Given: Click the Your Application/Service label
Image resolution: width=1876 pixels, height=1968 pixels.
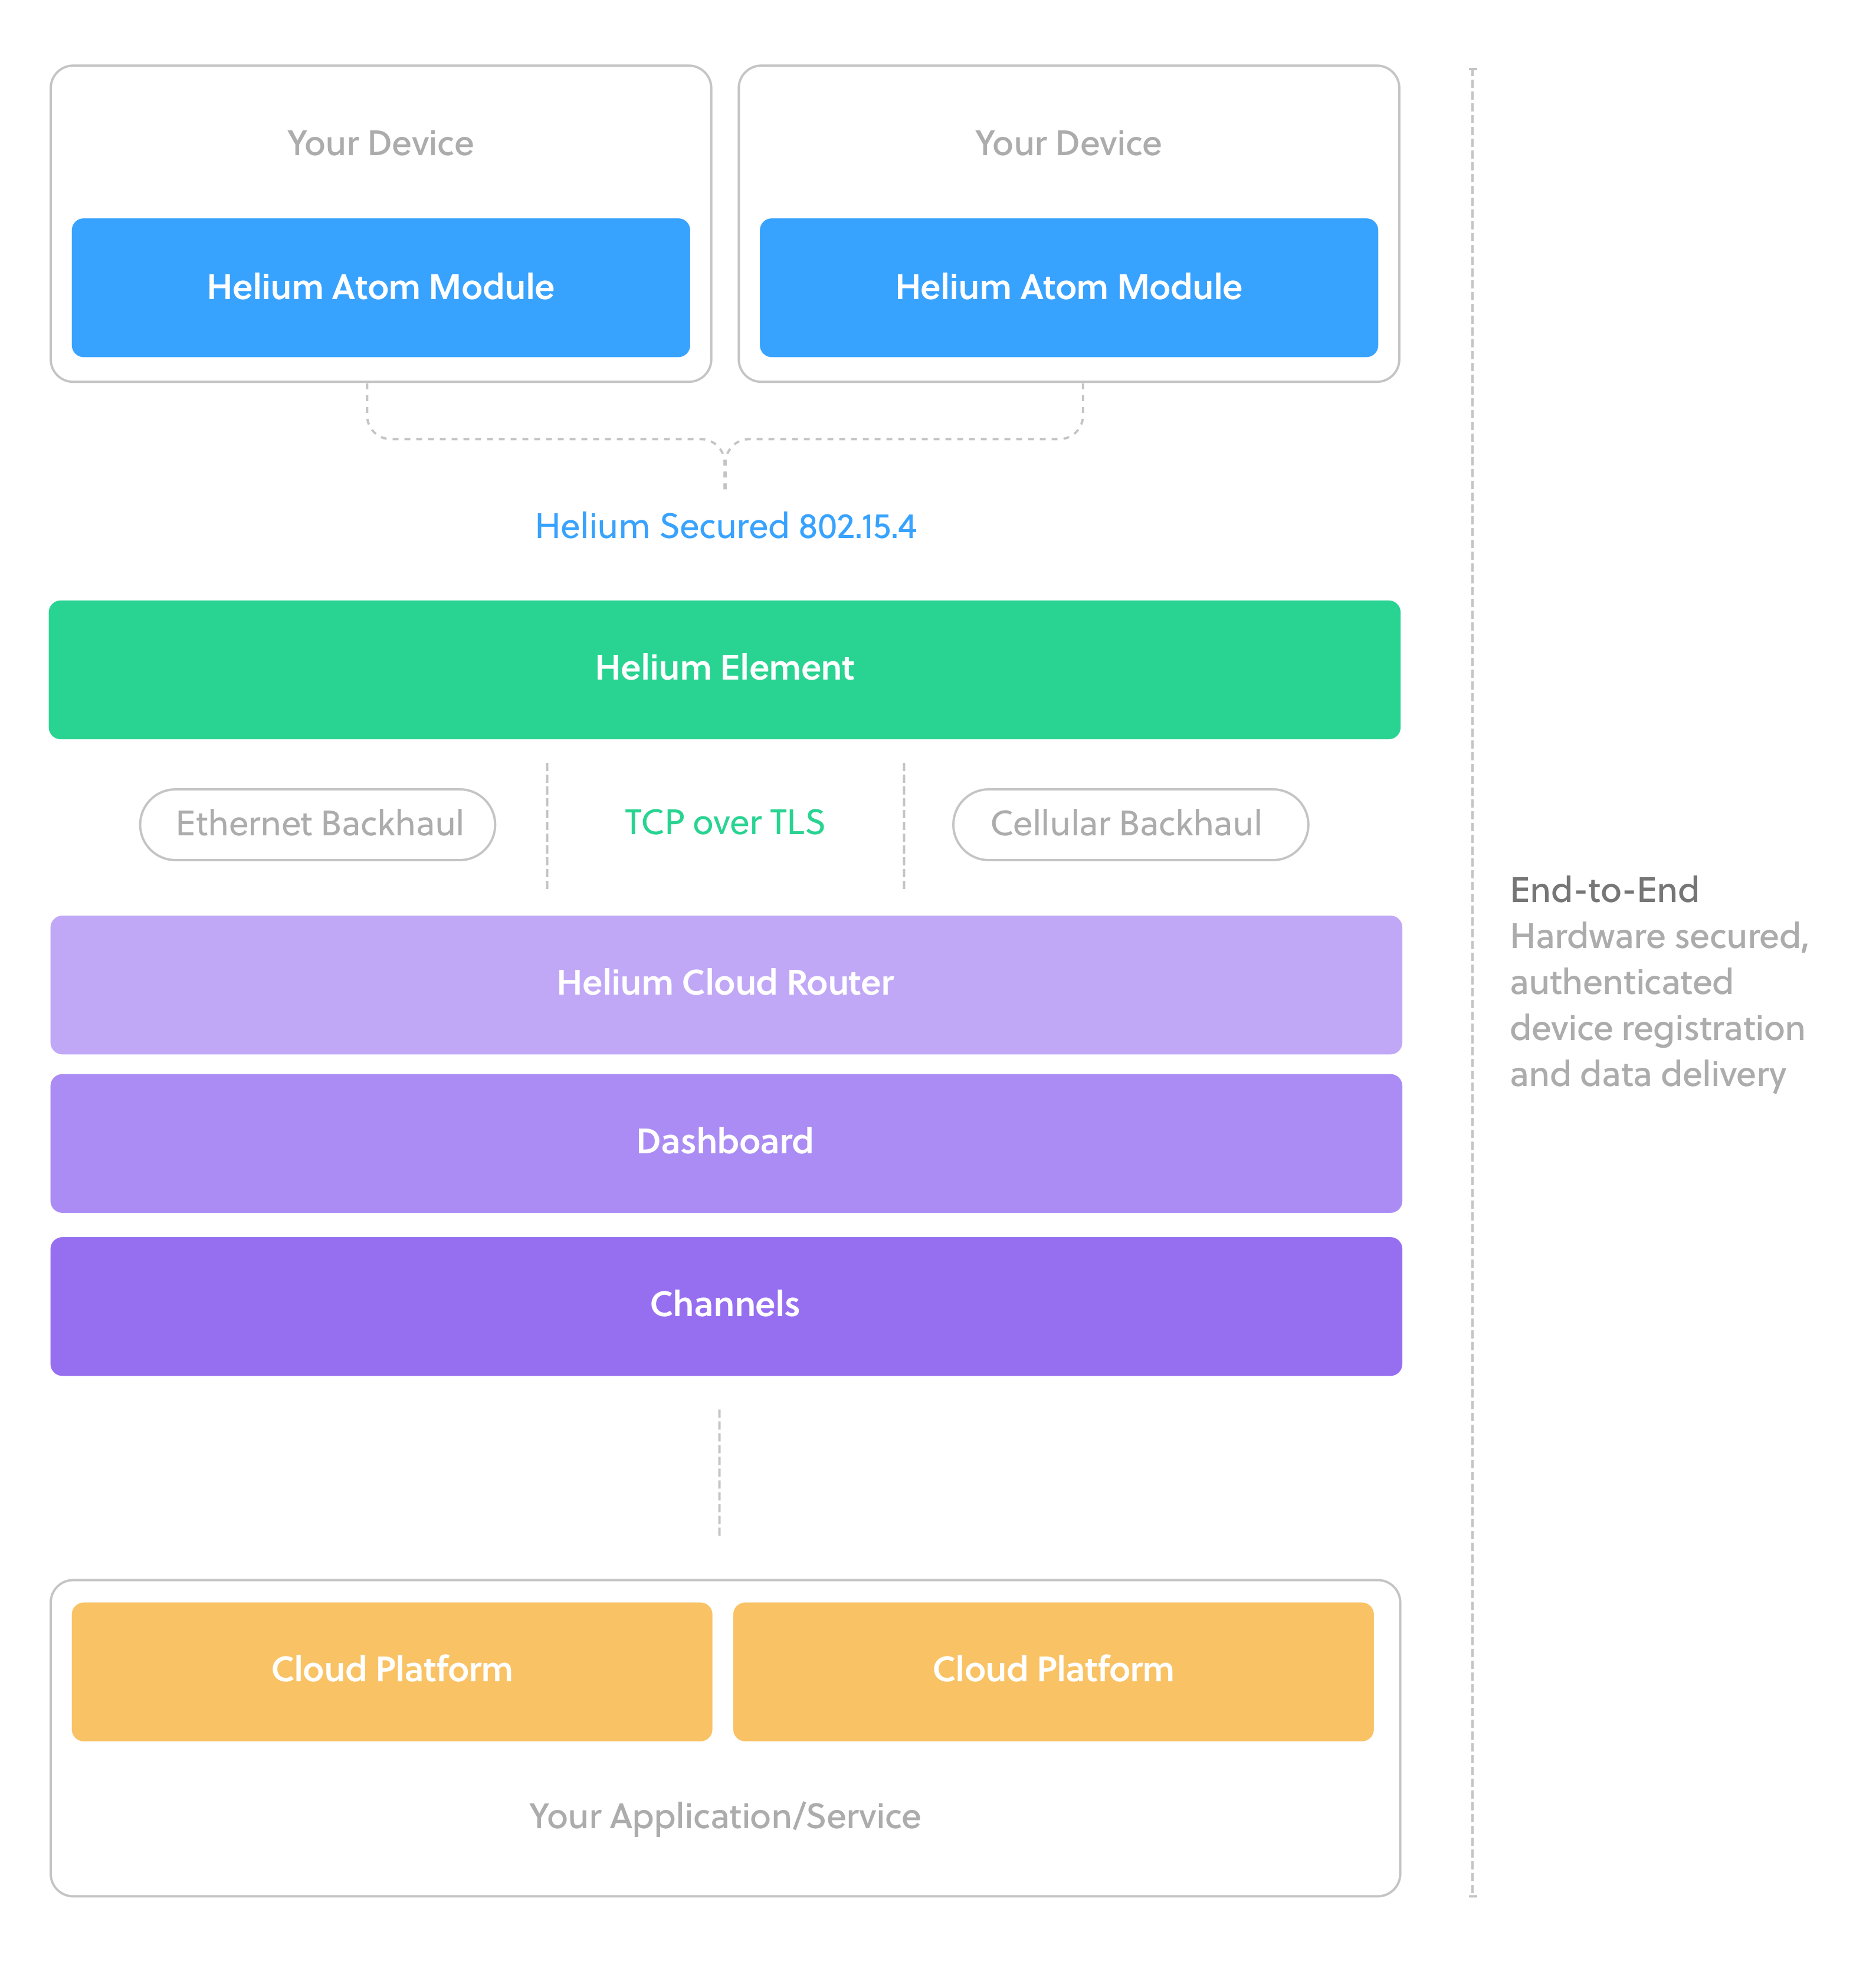Looking at the screenshot, I should coord(724,1816).
